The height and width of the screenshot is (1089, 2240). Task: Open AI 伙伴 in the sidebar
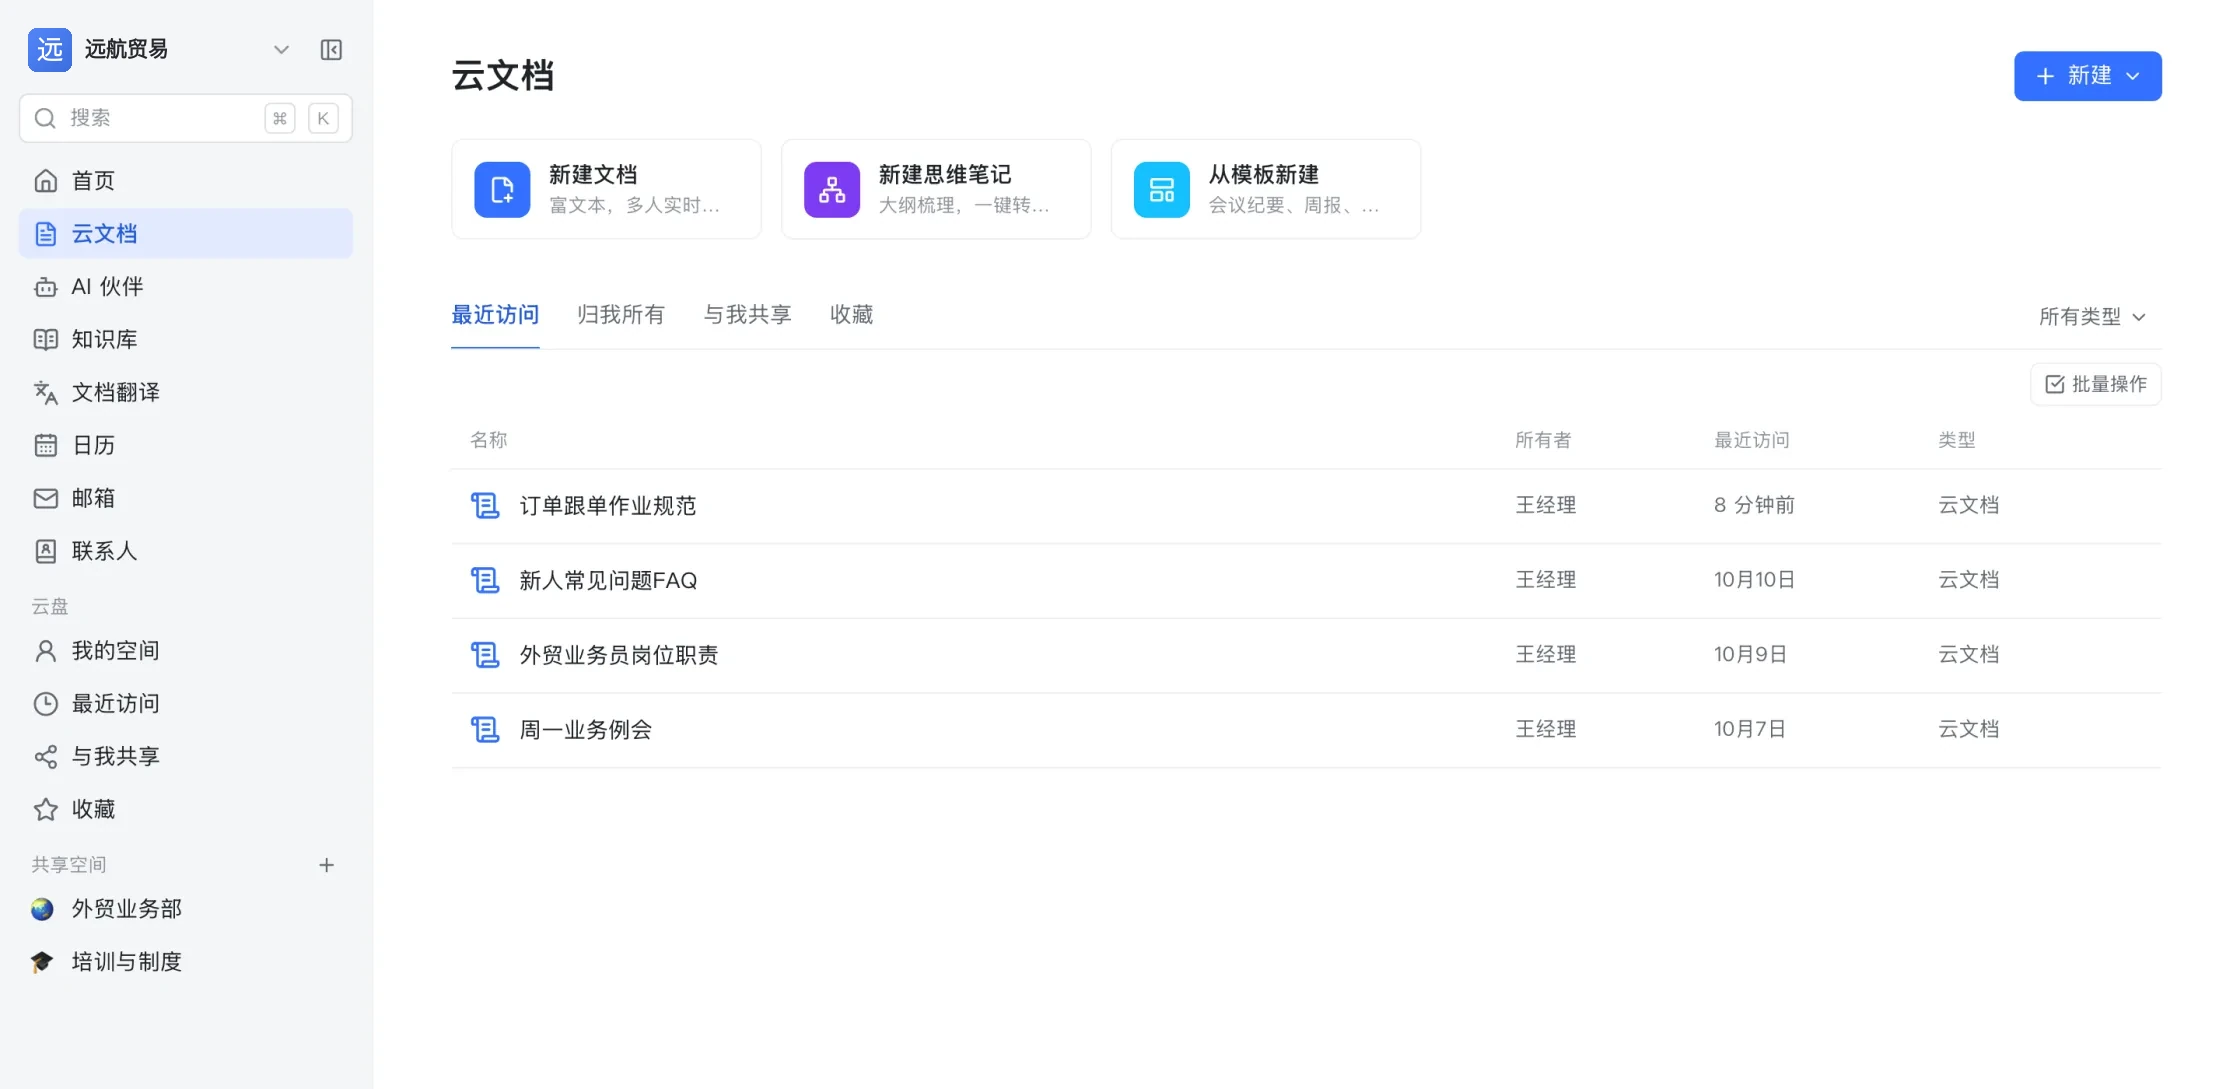tap(186, 287)
